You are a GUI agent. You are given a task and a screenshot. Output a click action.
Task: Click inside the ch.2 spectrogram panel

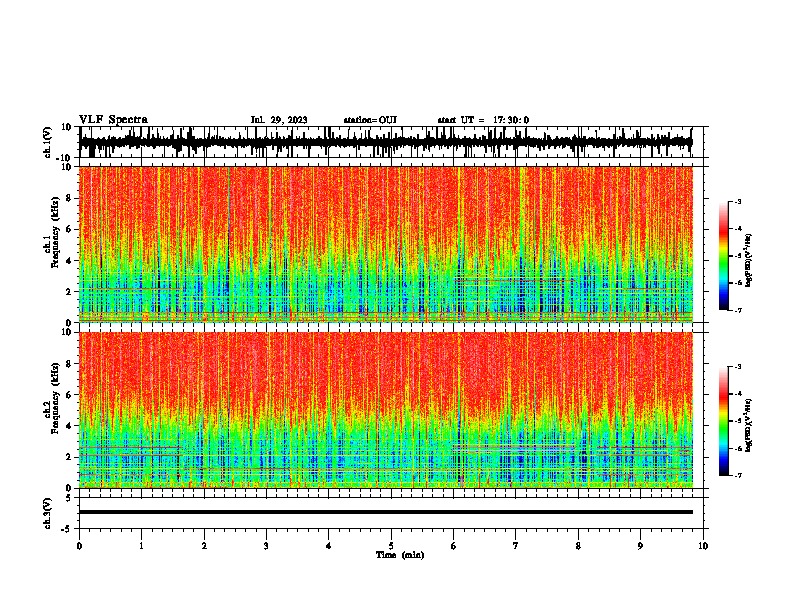pos(385,410)
